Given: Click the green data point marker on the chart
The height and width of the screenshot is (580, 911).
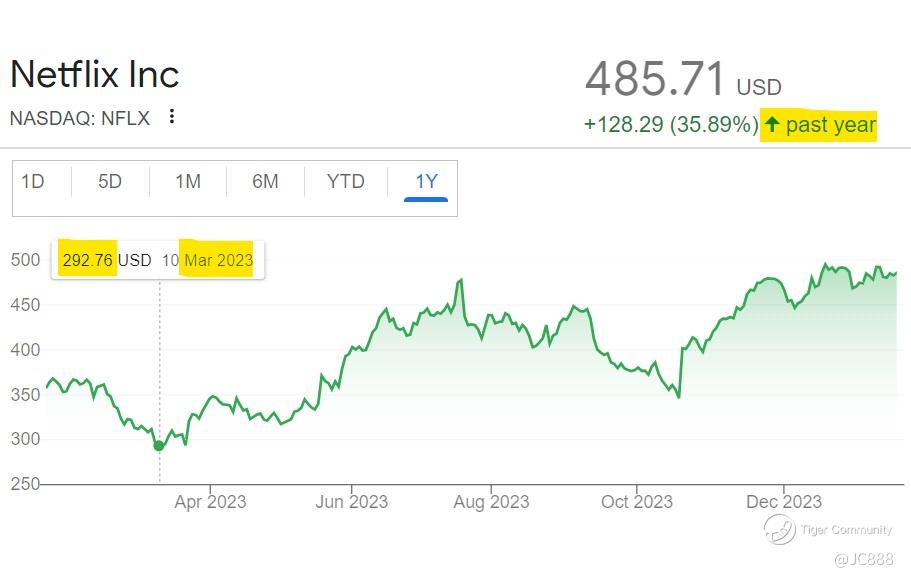Looking at the screenshot, I should click(159, 446).
